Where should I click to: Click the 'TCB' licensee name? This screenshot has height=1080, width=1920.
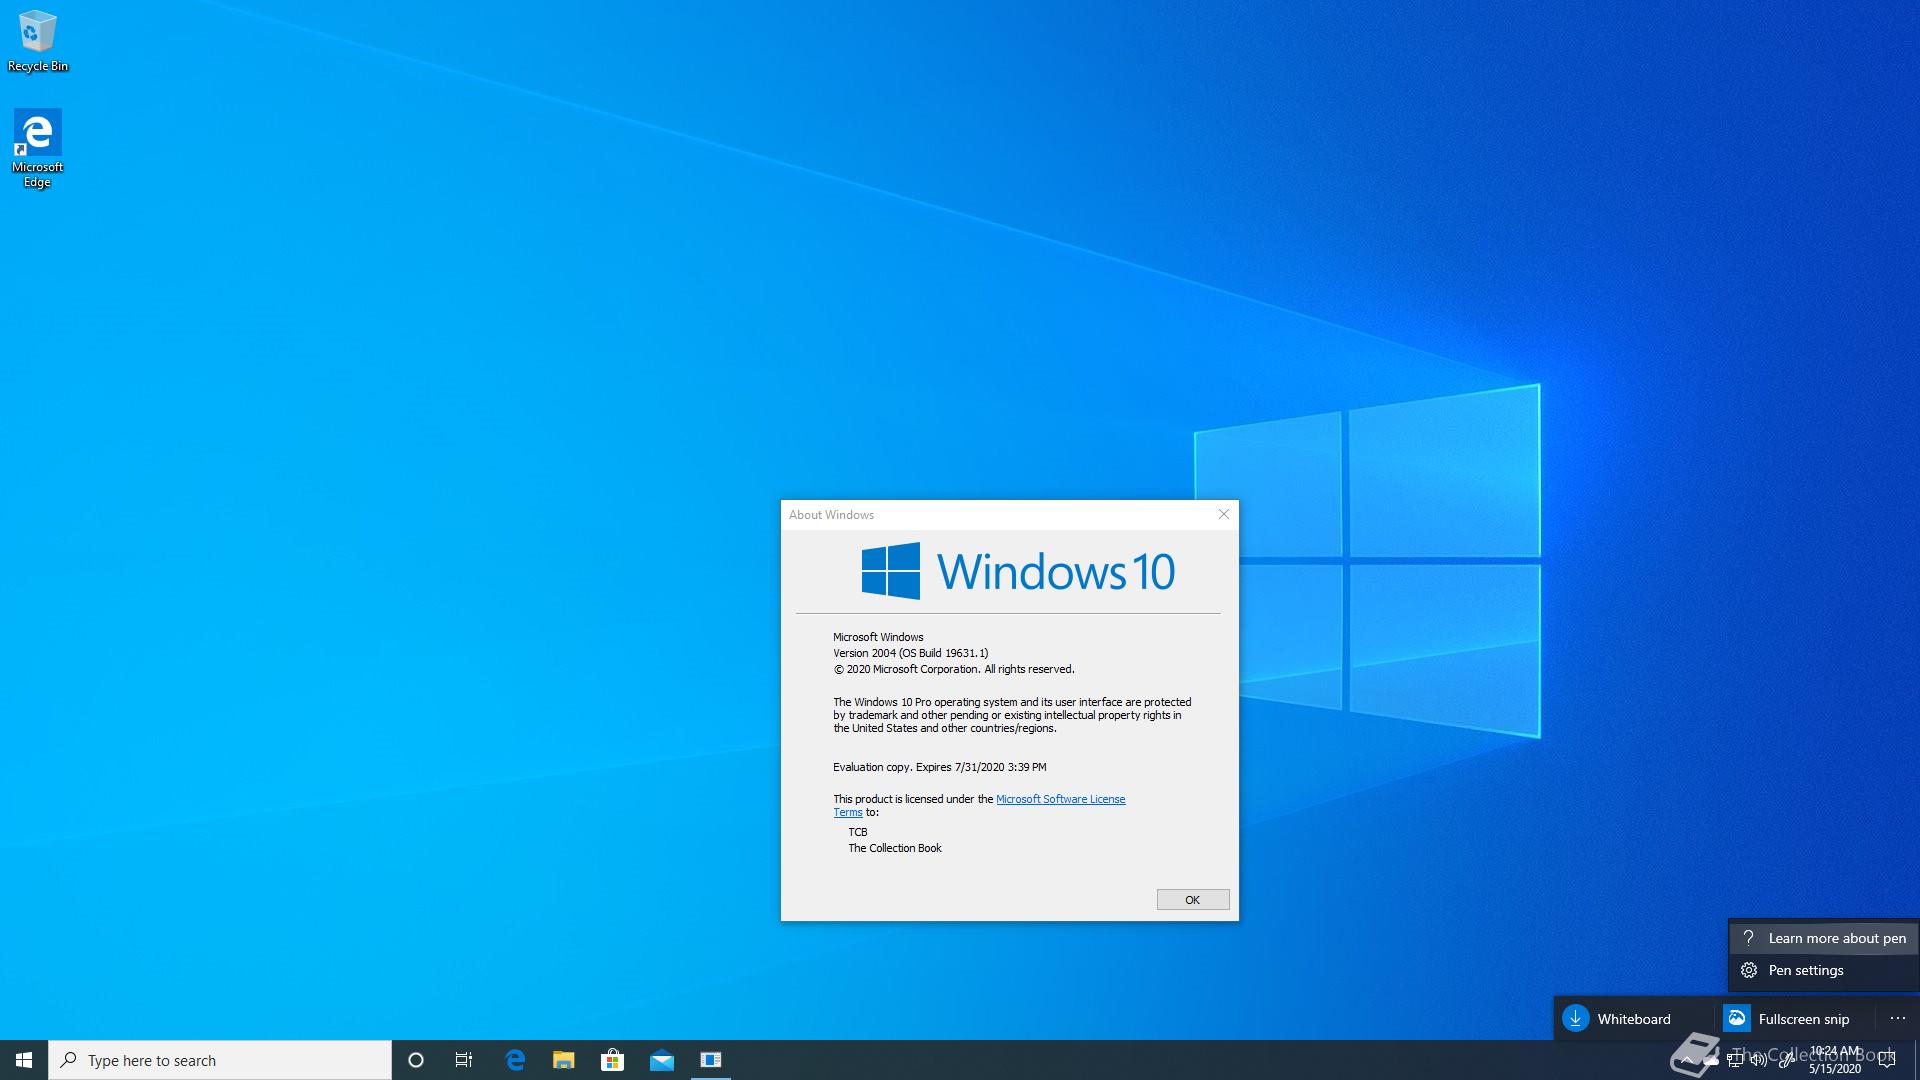[858, 832]
